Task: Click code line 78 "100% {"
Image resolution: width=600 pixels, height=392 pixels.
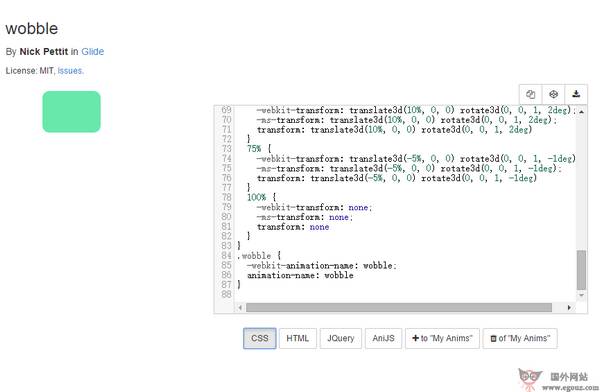Action: click(x=261, y=198)
